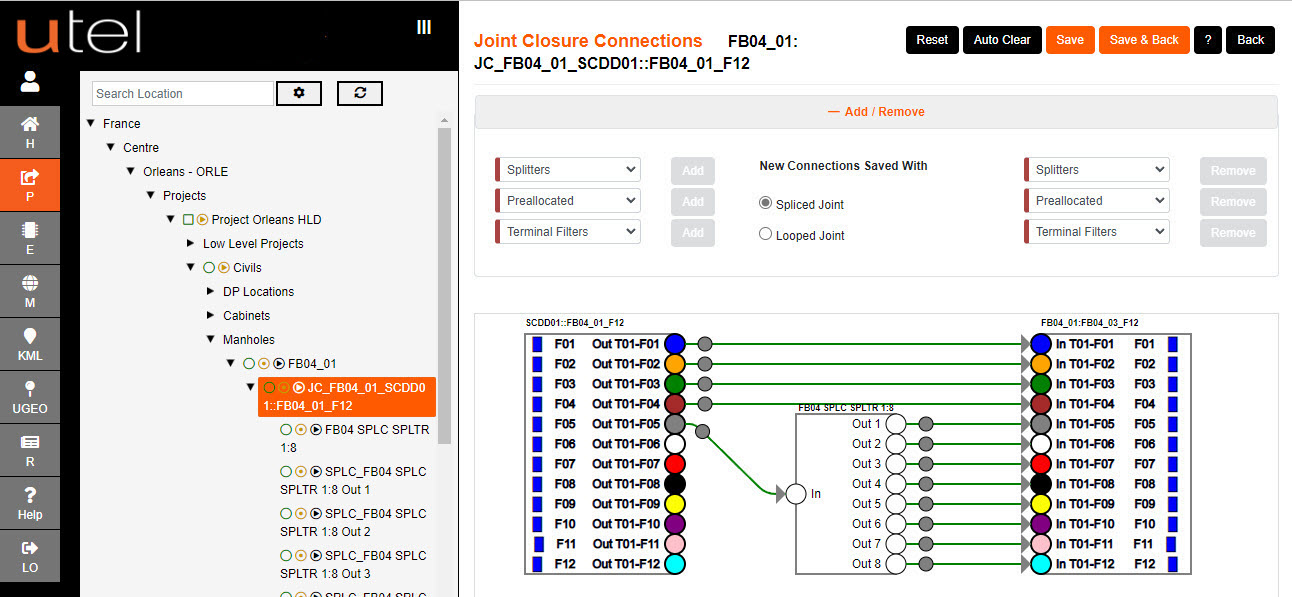Click the grey connector dot on Out T01-F01
Screen dimensions: 1292x597
[705, 344]
